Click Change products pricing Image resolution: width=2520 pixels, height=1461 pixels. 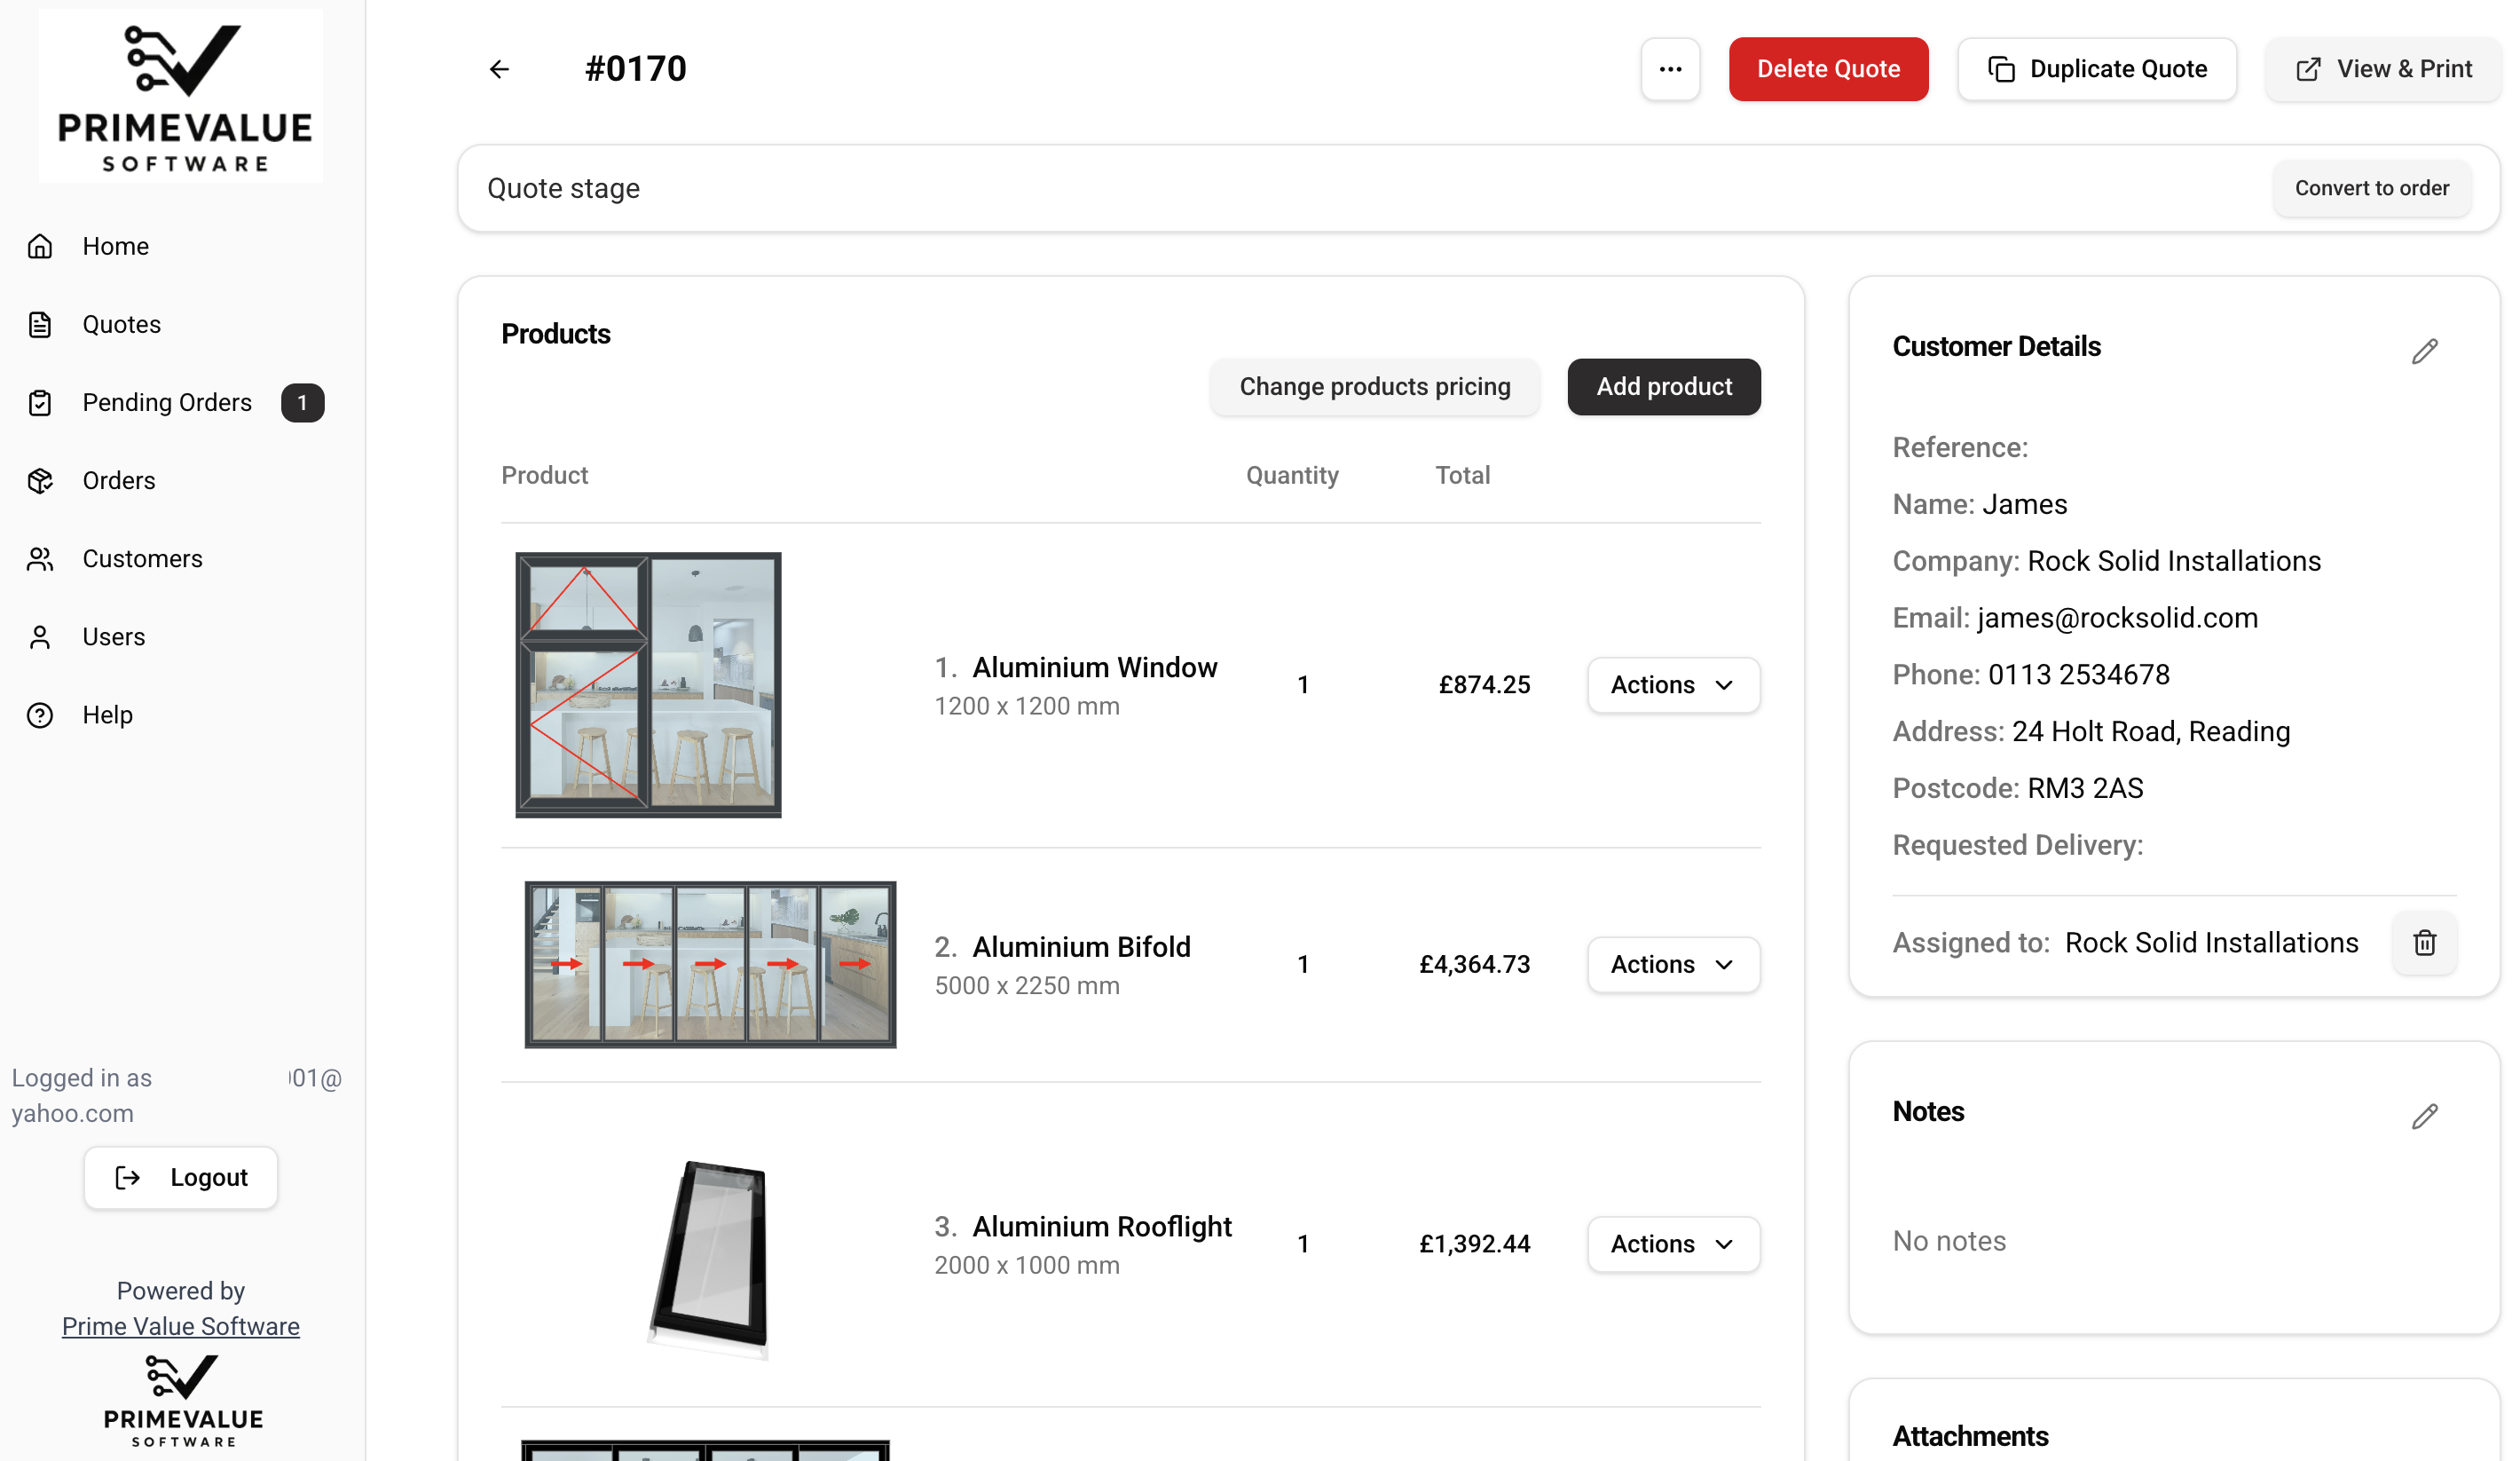1375,387
